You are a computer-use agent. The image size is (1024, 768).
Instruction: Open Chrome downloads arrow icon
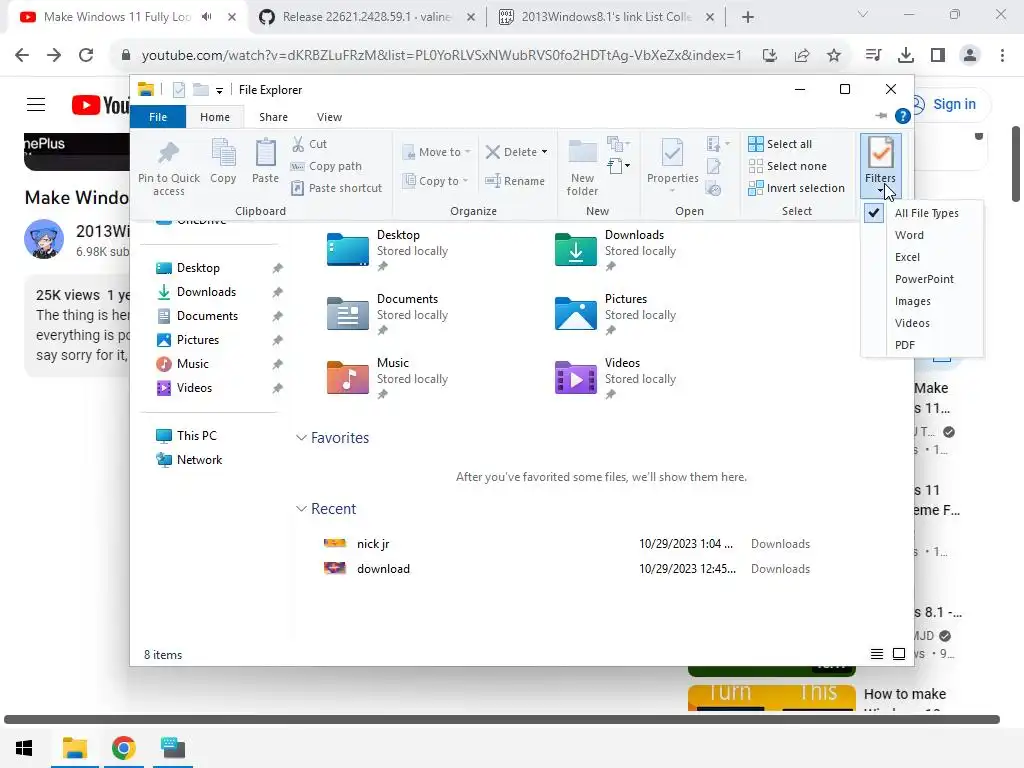coord(906,56)
